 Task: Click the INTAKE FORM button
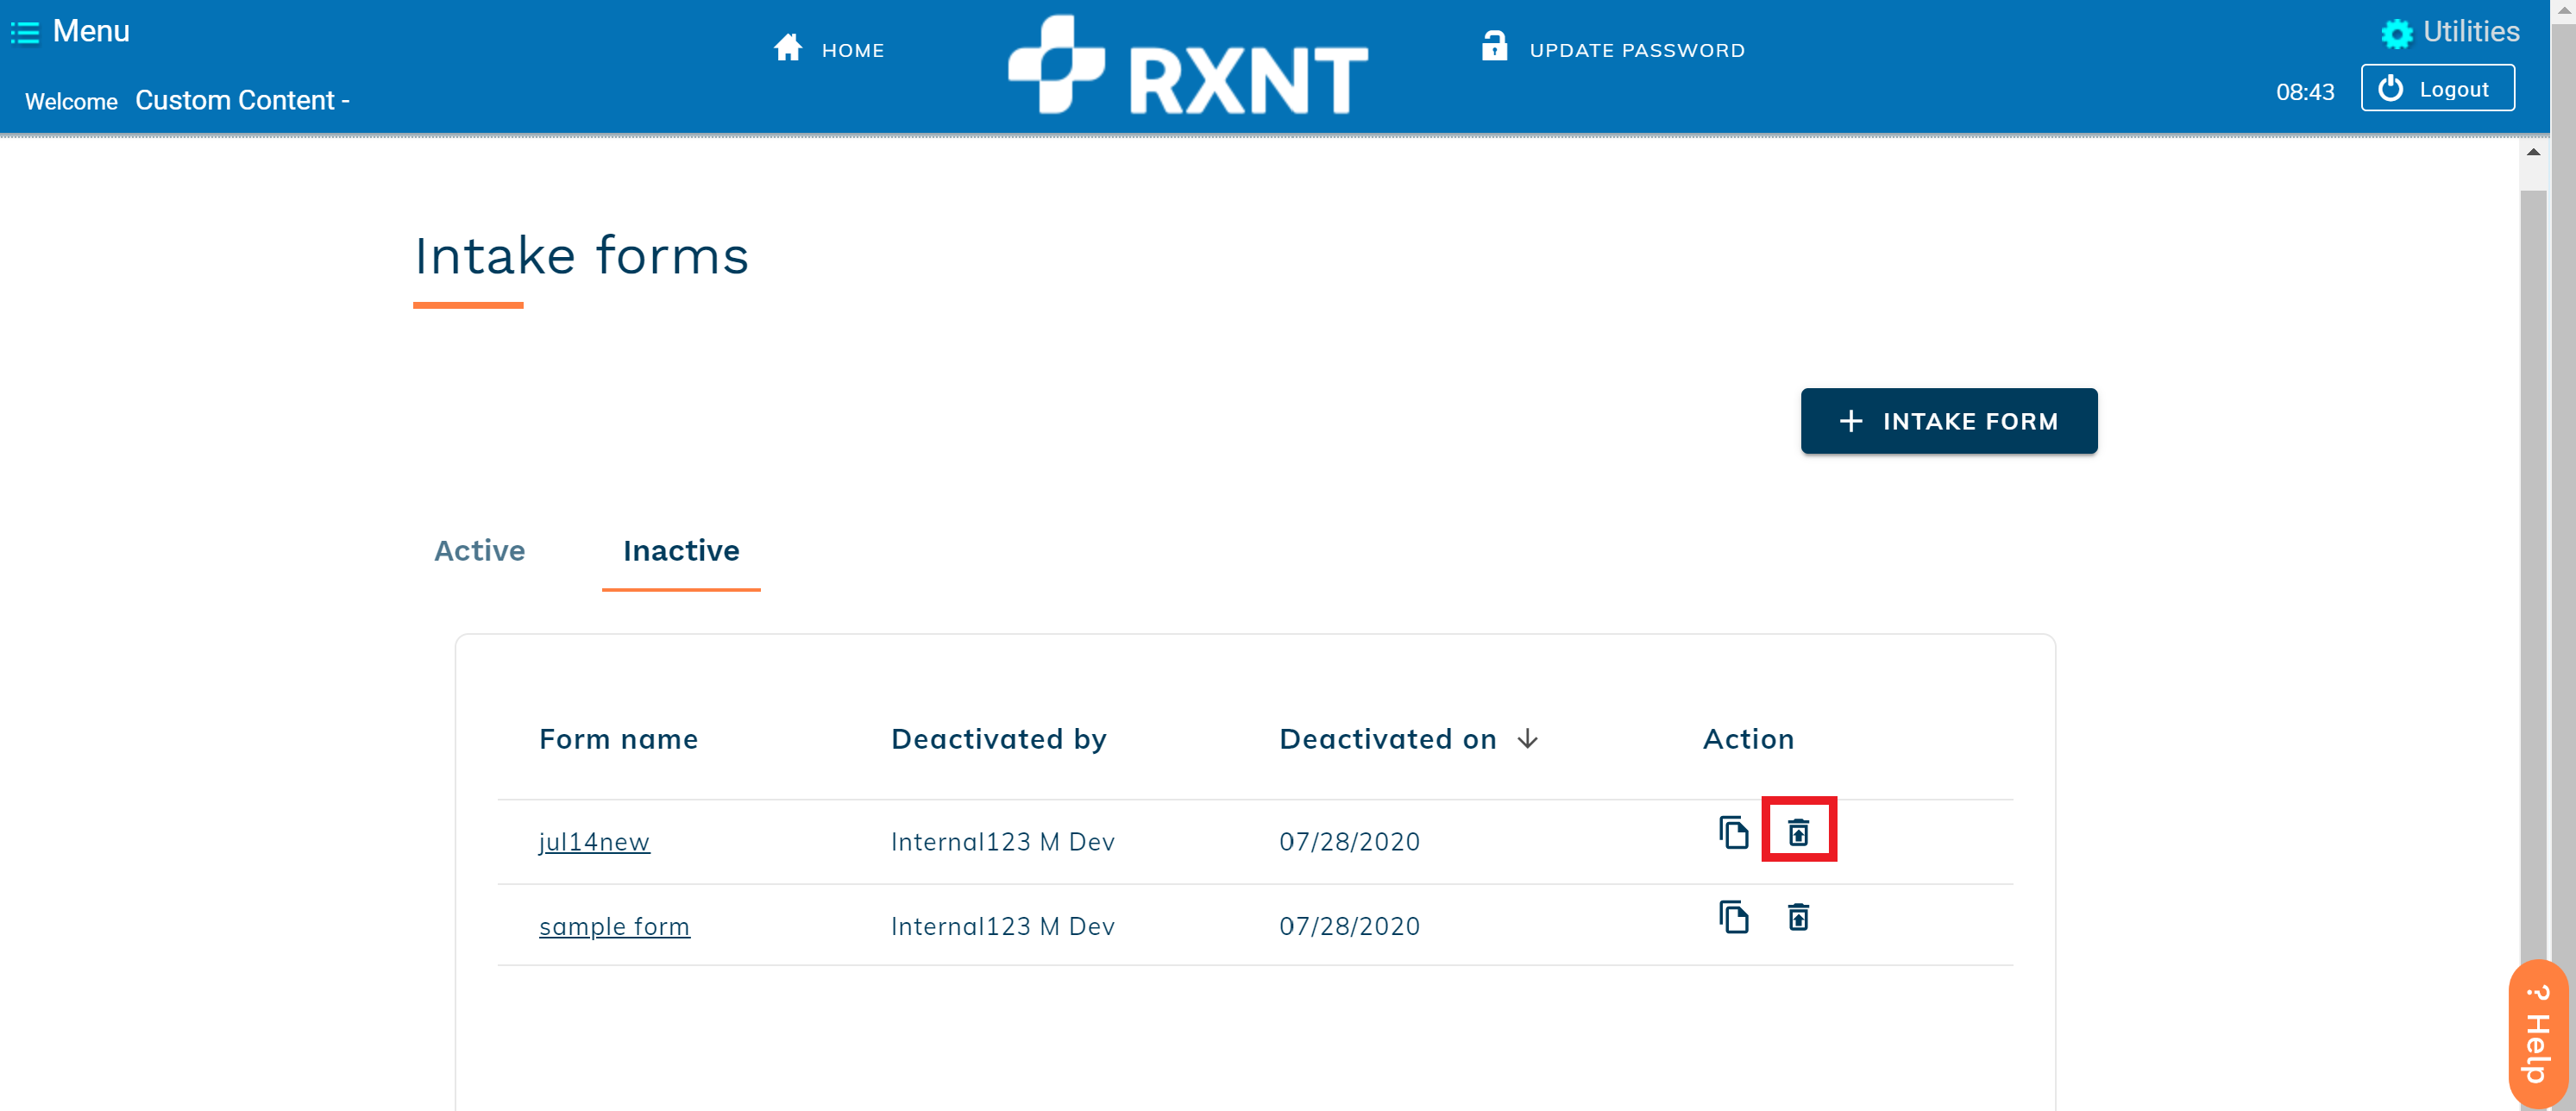click(x=1948, y=421)
